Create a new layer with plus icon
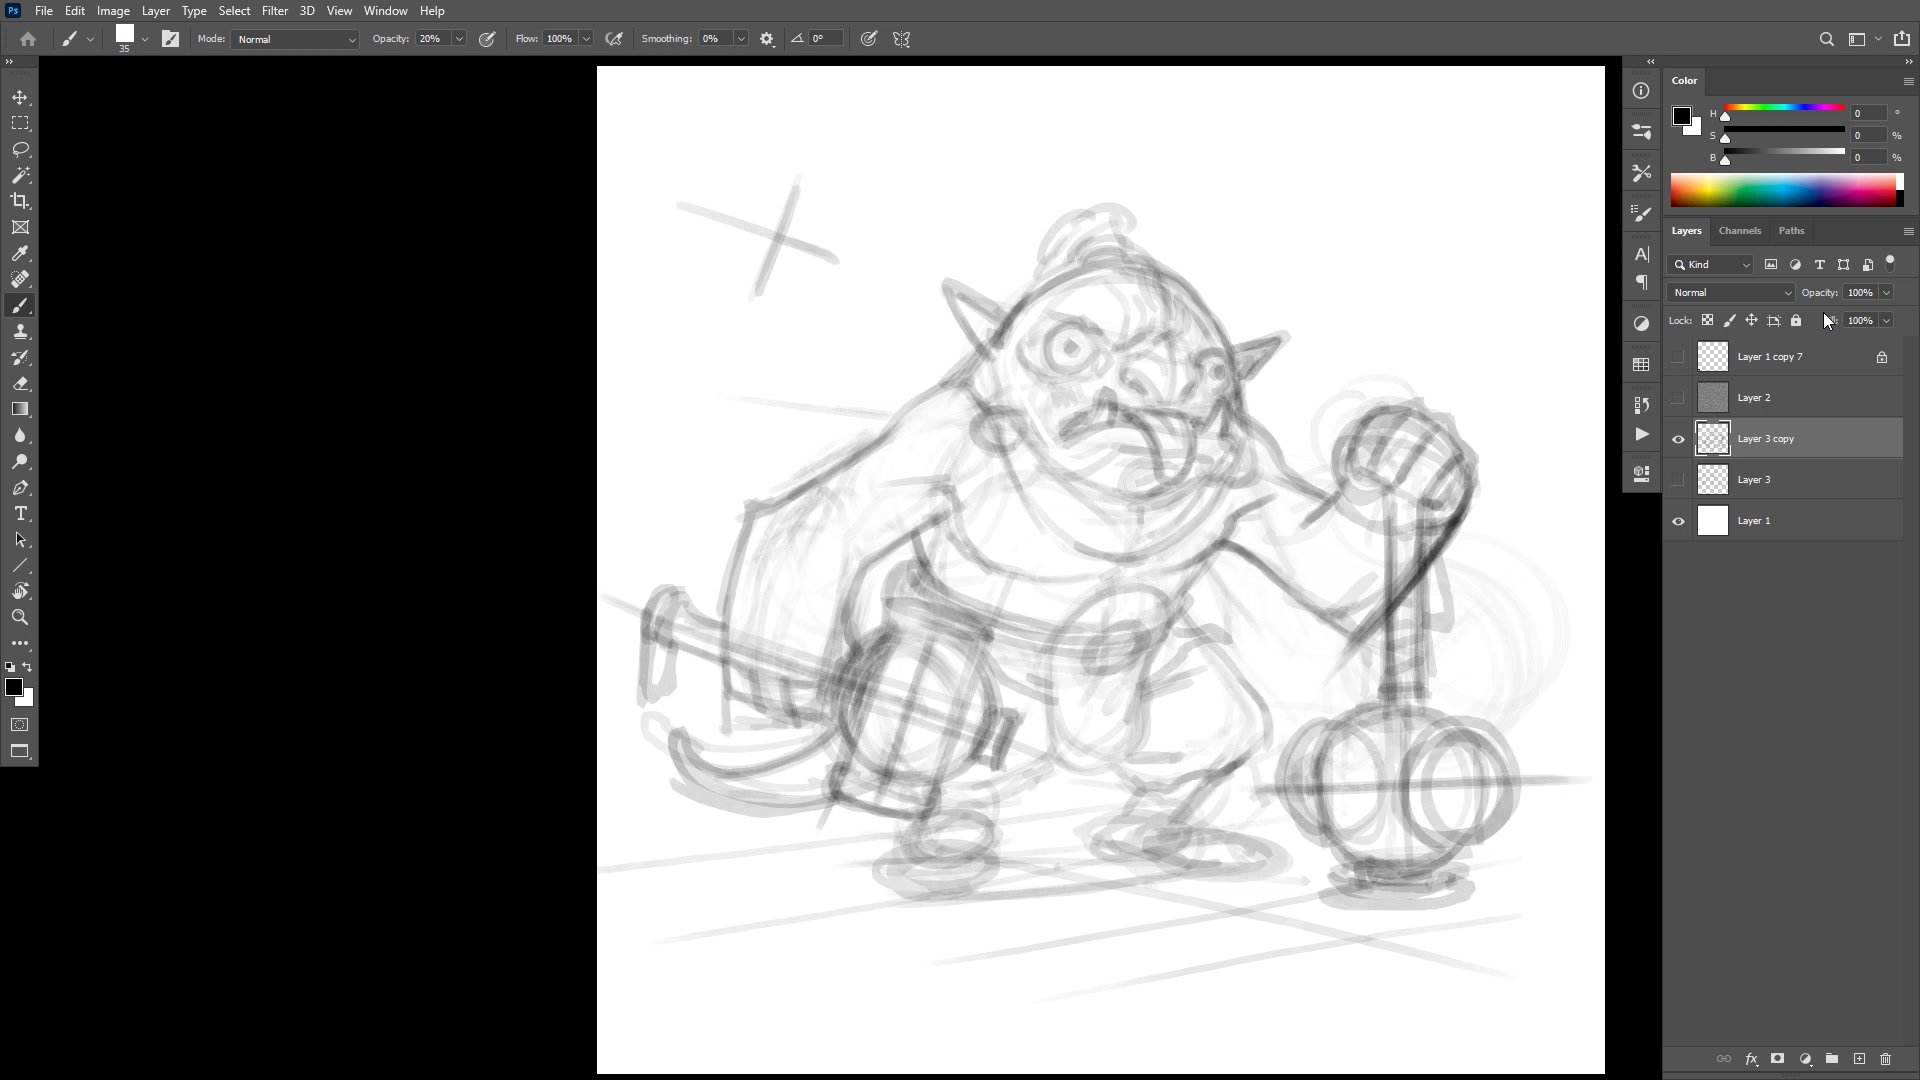The height and width of the screenshot is (1080, 1920). [1859, 1058]
